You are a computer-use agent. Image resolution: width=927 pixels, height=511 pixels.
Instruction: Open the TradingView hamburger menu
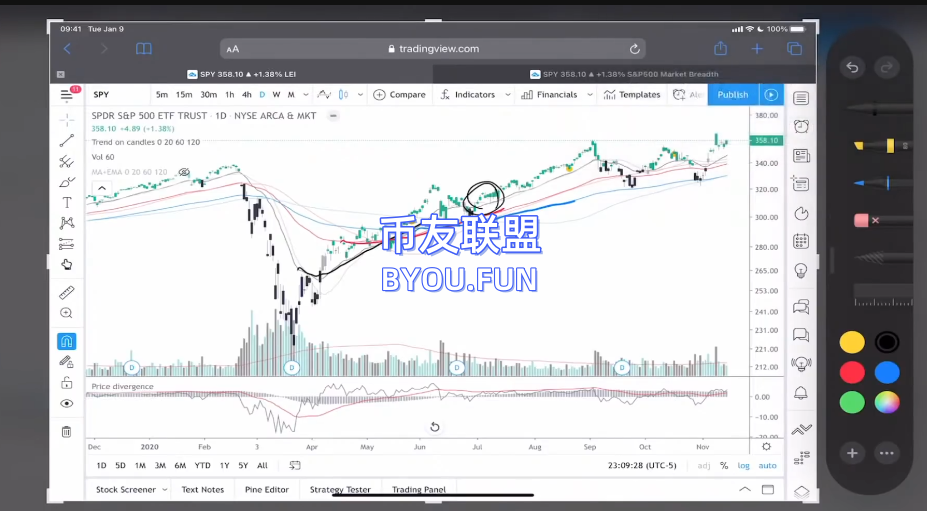click(x=67, y=95)
